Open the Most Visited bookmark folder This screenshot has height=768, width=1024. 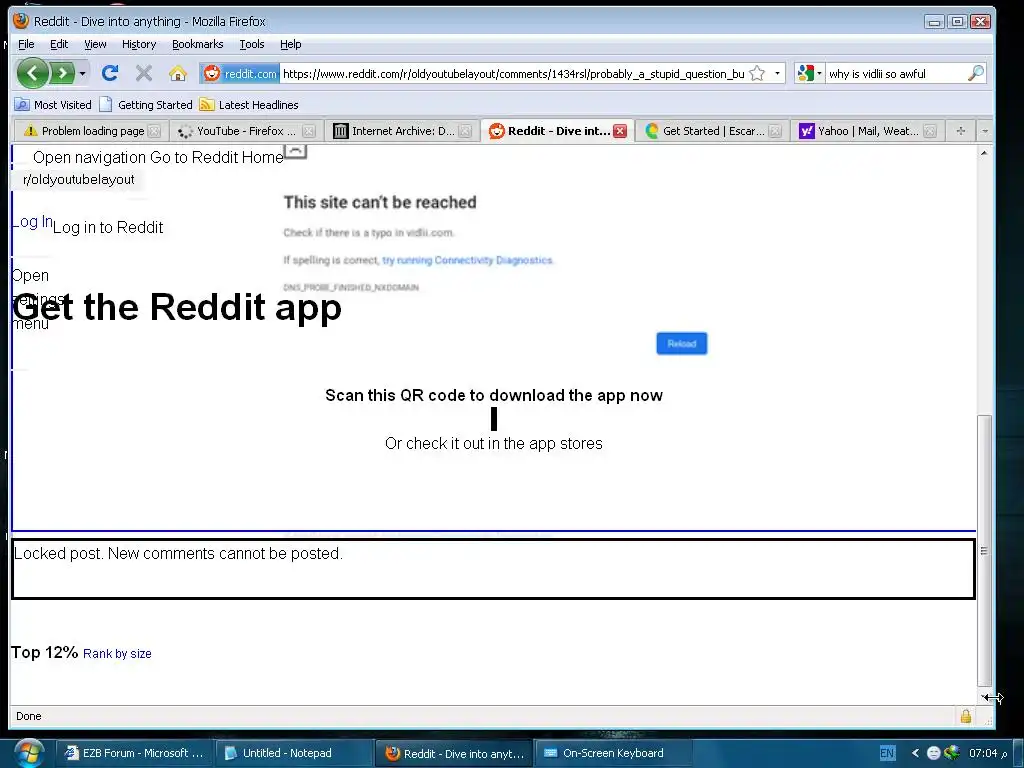click(x=53, y=104)
